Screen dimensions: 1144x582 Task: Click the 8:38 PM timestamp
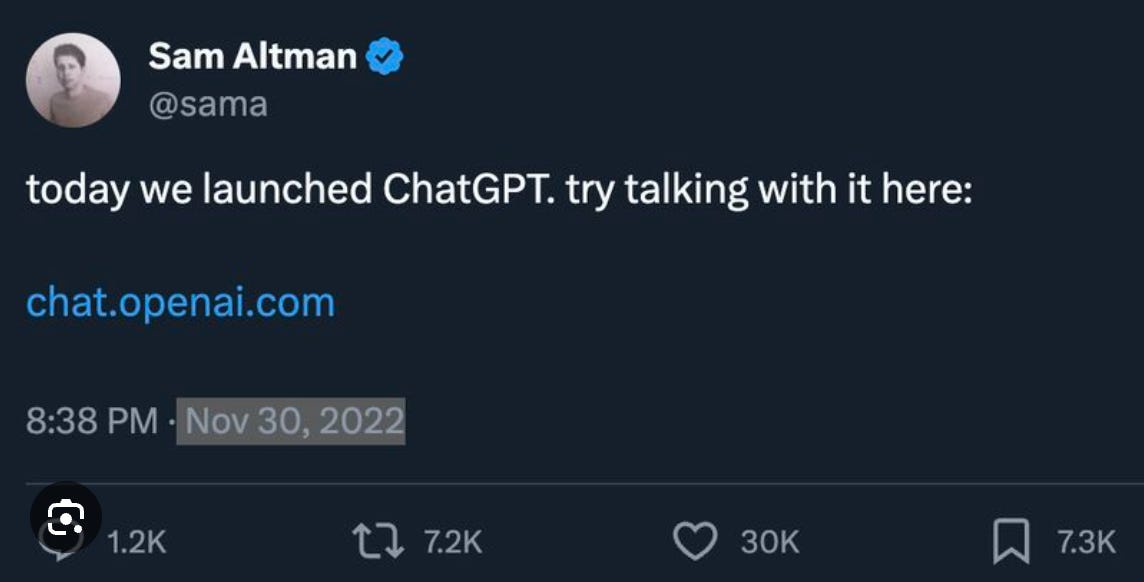point(91,421)
